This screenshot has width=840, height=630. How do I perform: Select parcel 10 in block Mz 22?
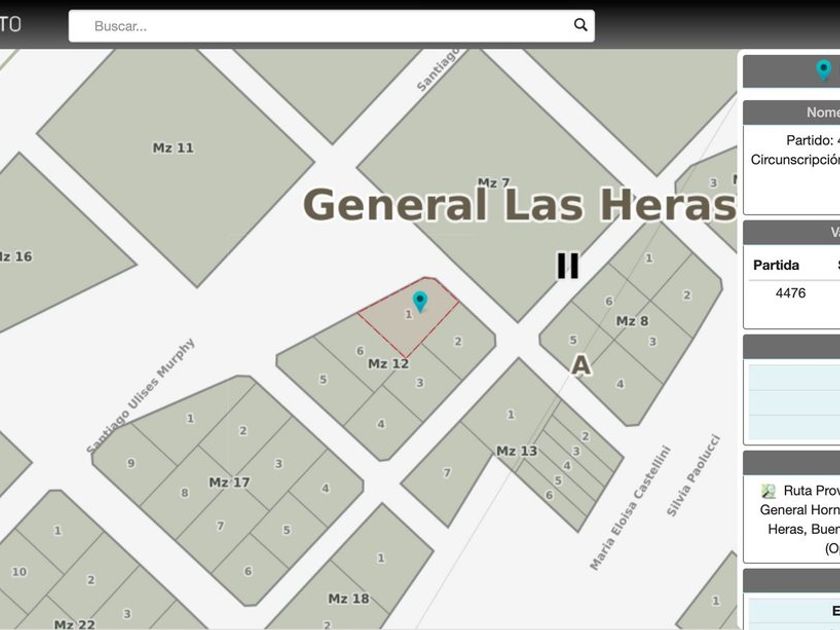point(20,572)
